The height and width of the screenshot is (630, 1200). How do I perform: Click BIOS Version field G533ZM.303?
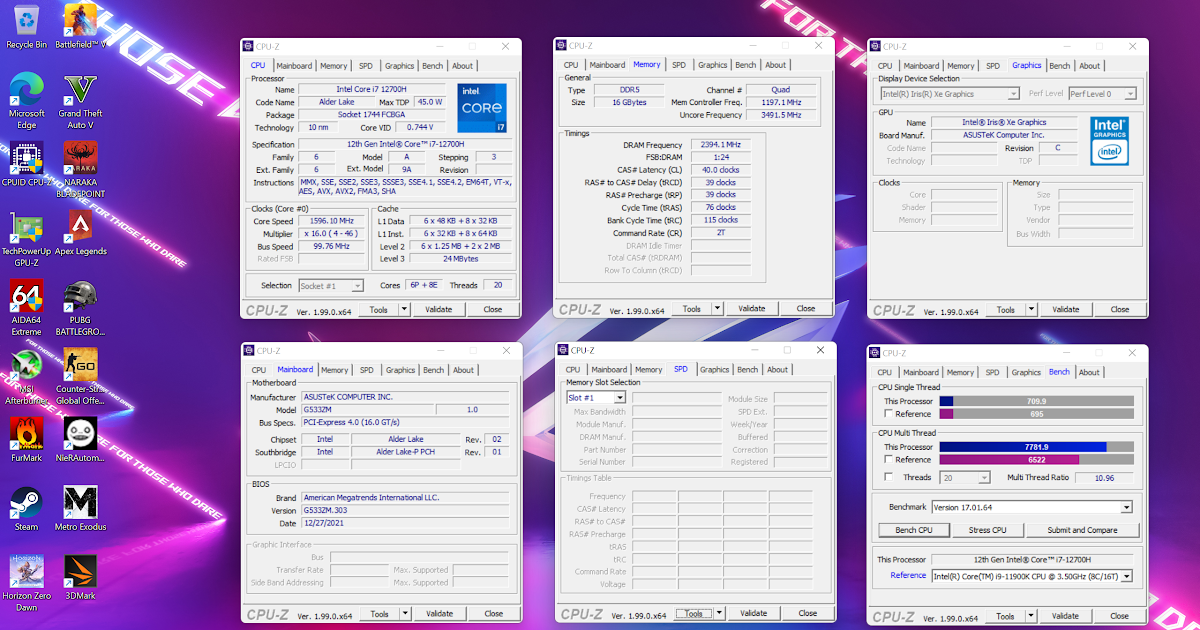[406, 511]
